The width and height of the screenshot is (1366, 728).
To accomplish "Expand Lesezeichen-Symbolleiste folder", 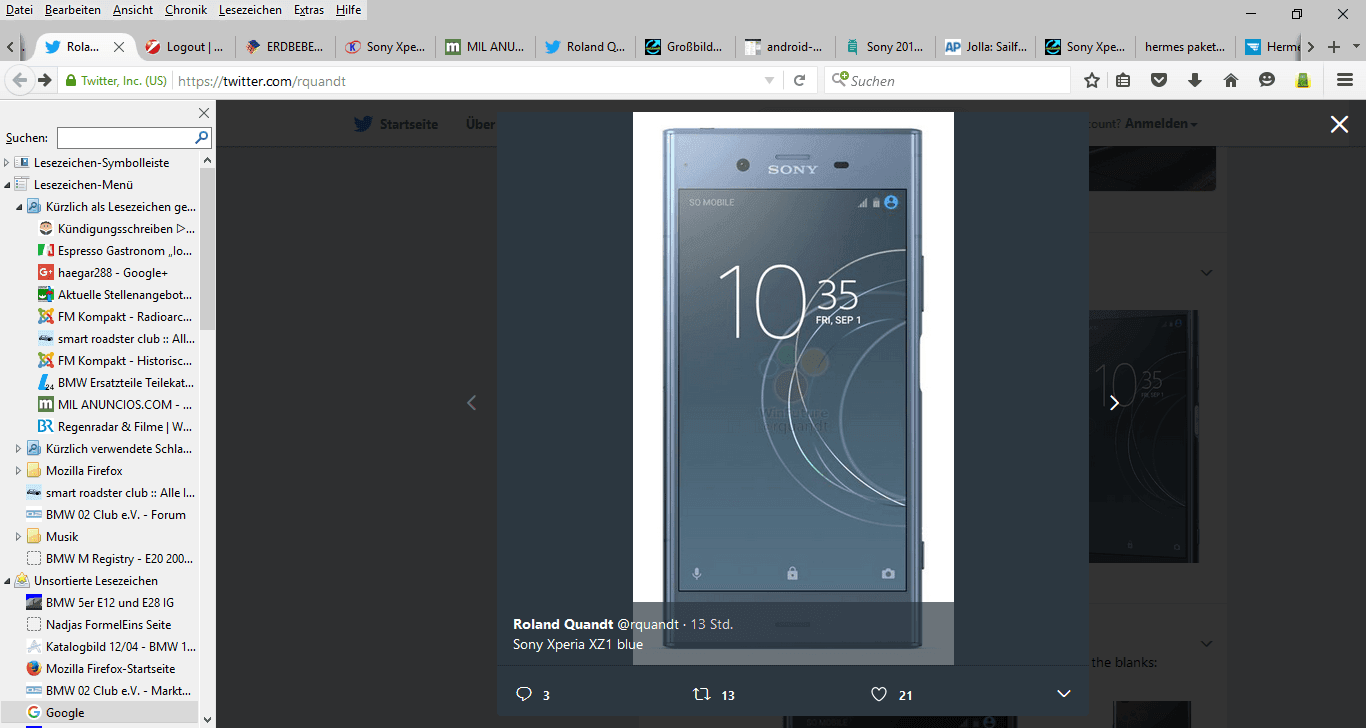I will tap(7, 163).
